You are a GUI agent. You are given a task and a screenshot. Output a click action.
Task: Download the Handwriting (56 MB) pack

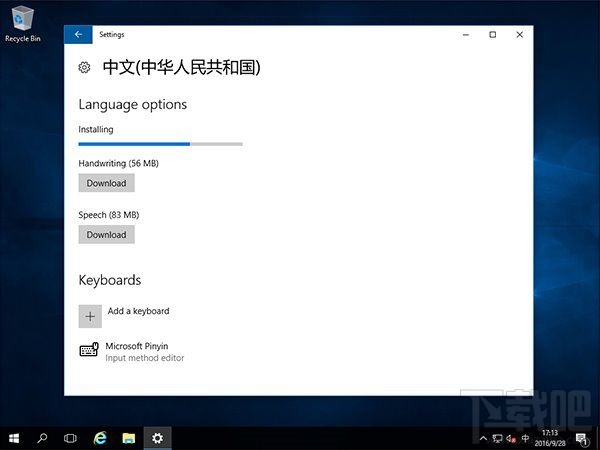point(106,183)
